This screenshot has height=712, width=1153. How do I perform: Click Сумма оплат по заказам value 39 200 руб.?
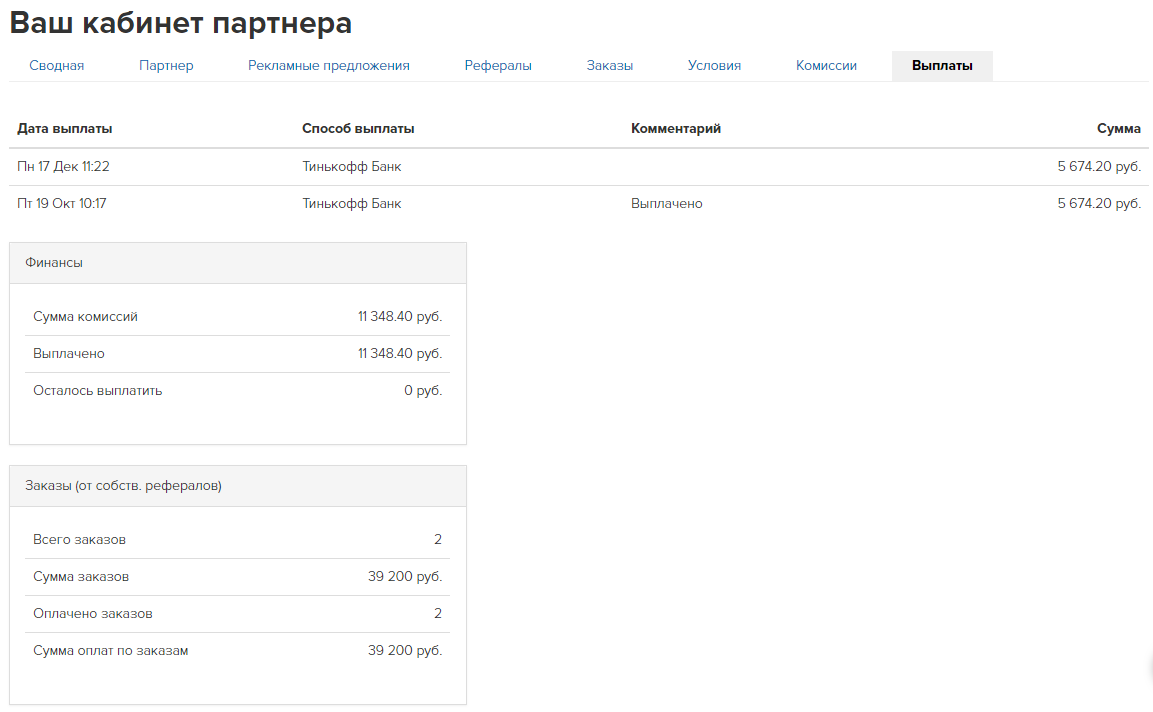coord(405,650)
